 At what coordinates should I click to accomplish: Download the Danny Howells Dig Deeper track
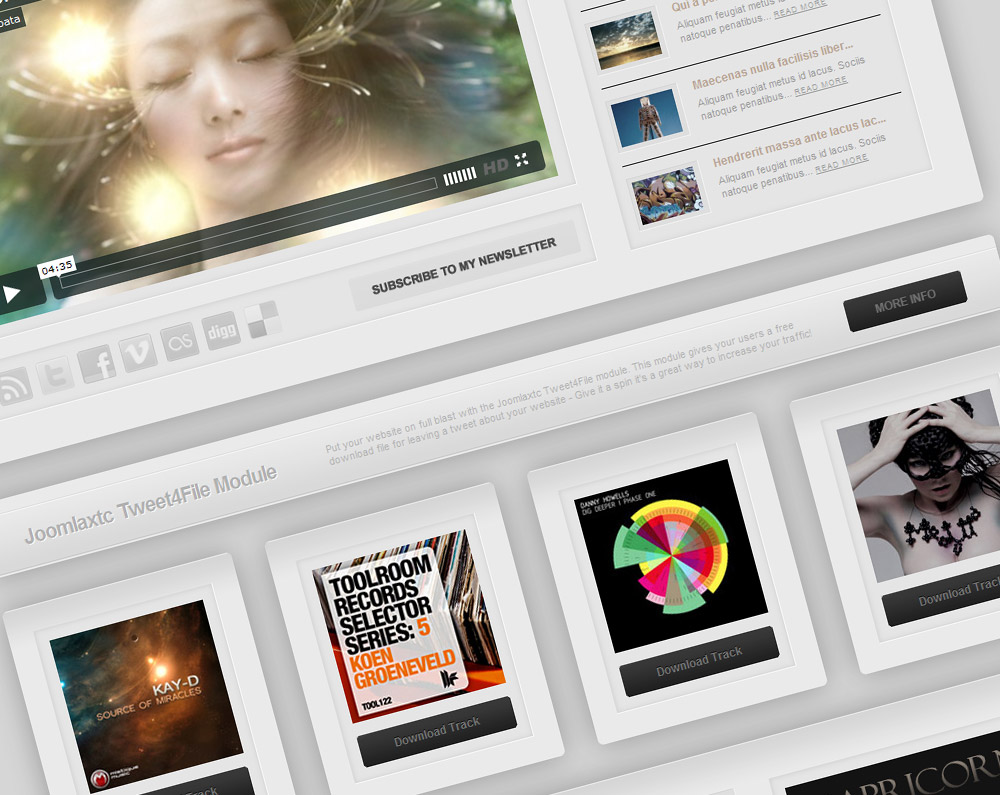699,661
